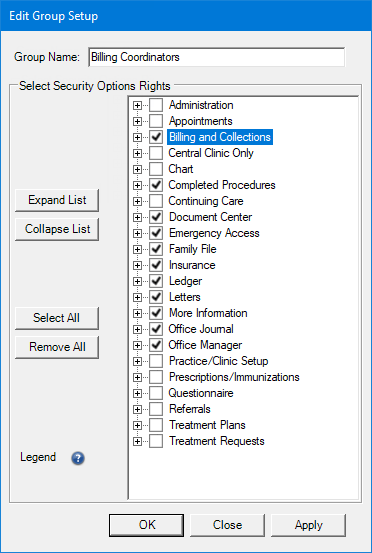Click the Collapse List button
372x553 pixels.
[x=57, y=229]
